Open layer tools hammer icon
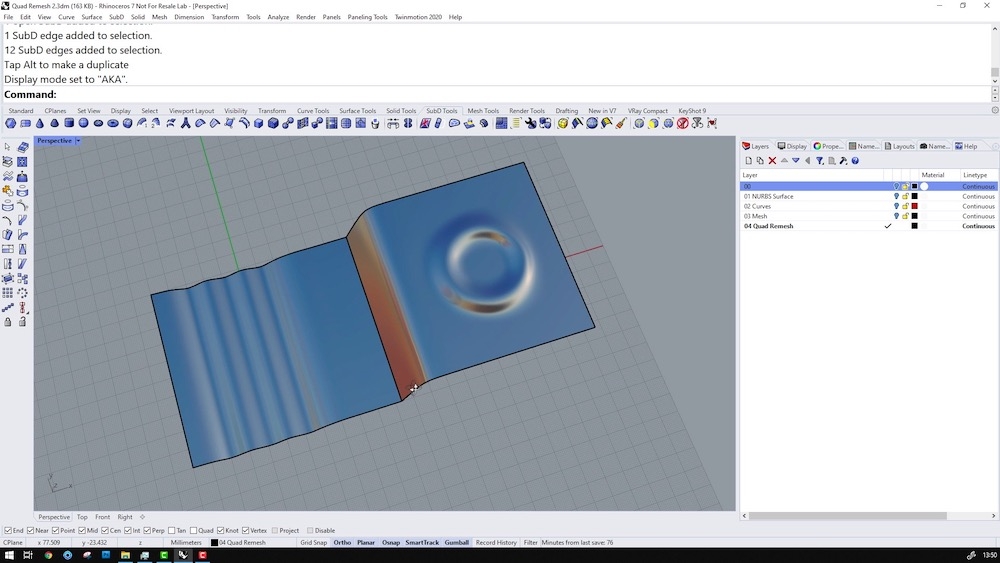This screenshot has height=563, width=1000. point(843,161)
